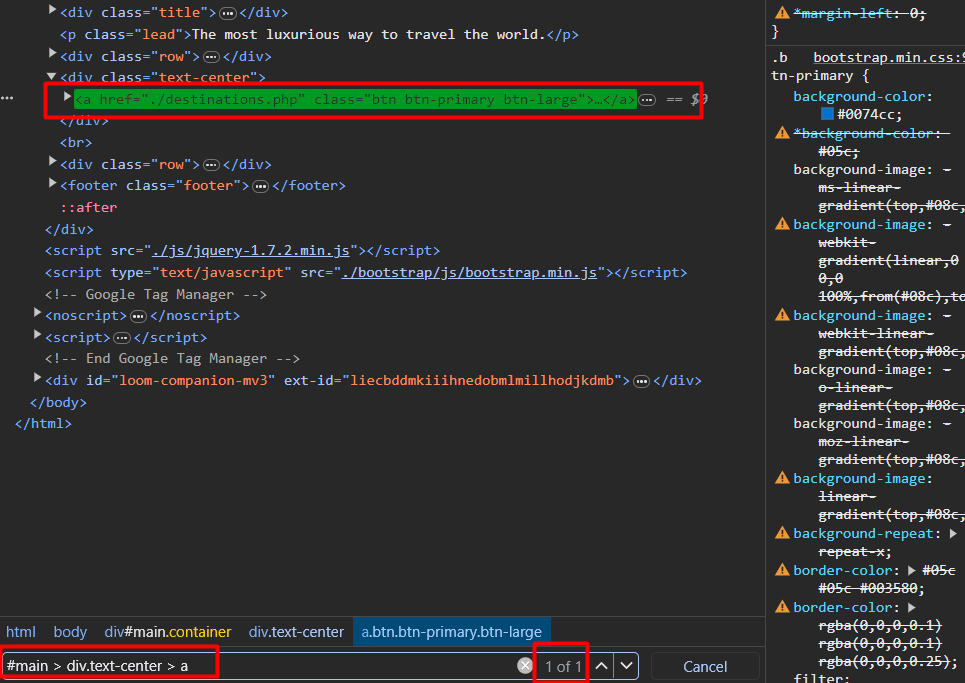Click the repeat-x property value
This screenshot has width=965, height=683.
tap(851, 552)
